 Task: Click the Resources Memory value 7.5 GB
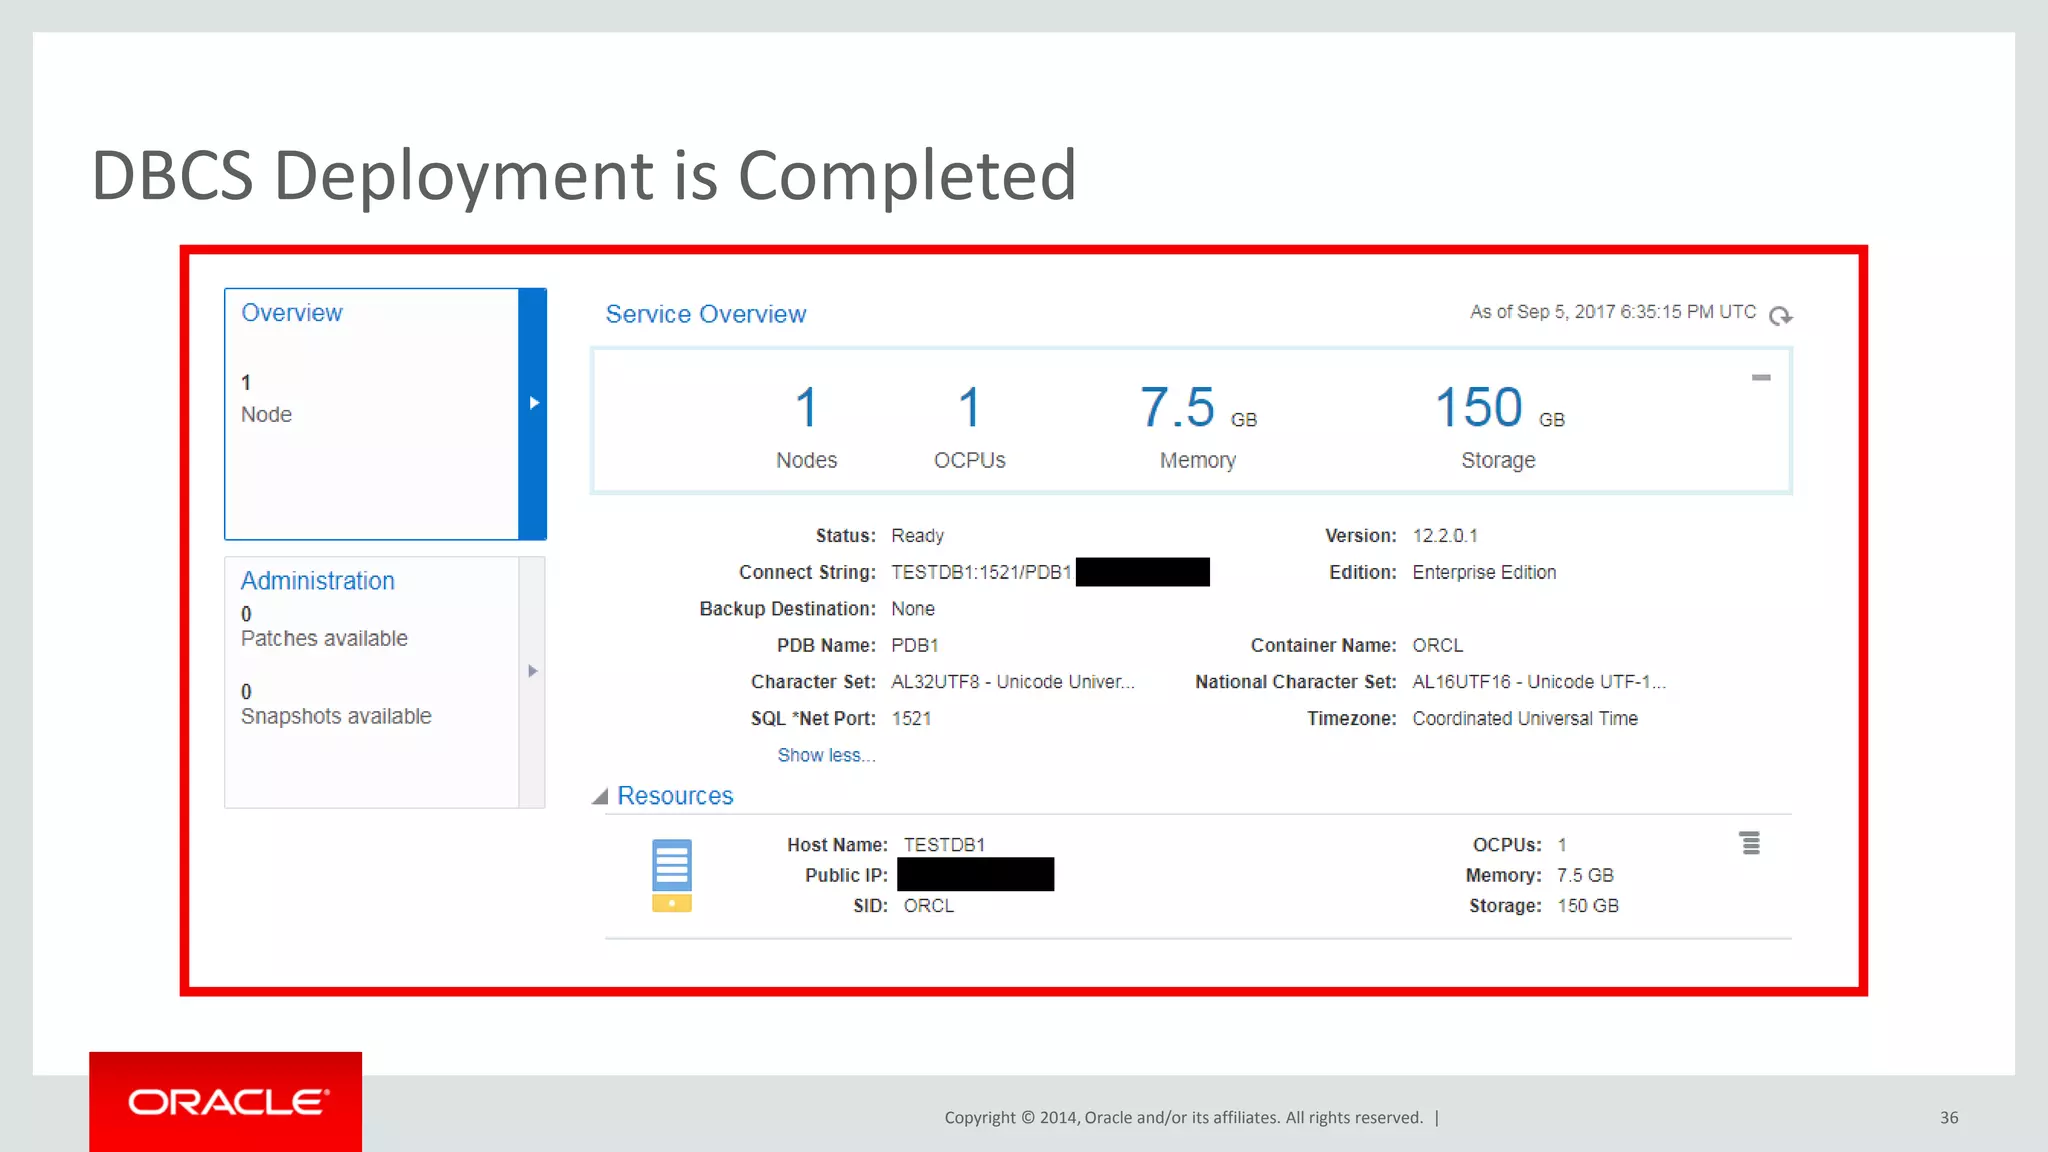click(1585, 876)
